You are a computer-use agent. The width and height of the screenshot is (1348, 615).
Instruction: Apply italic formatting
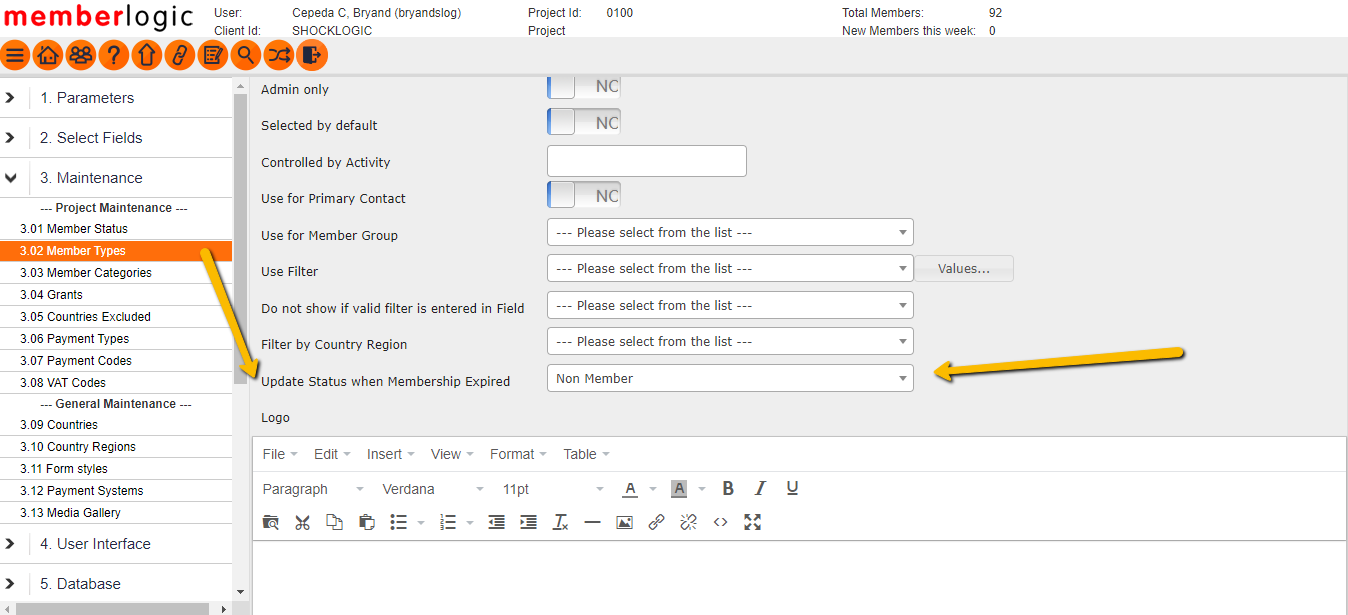point(760,488)
